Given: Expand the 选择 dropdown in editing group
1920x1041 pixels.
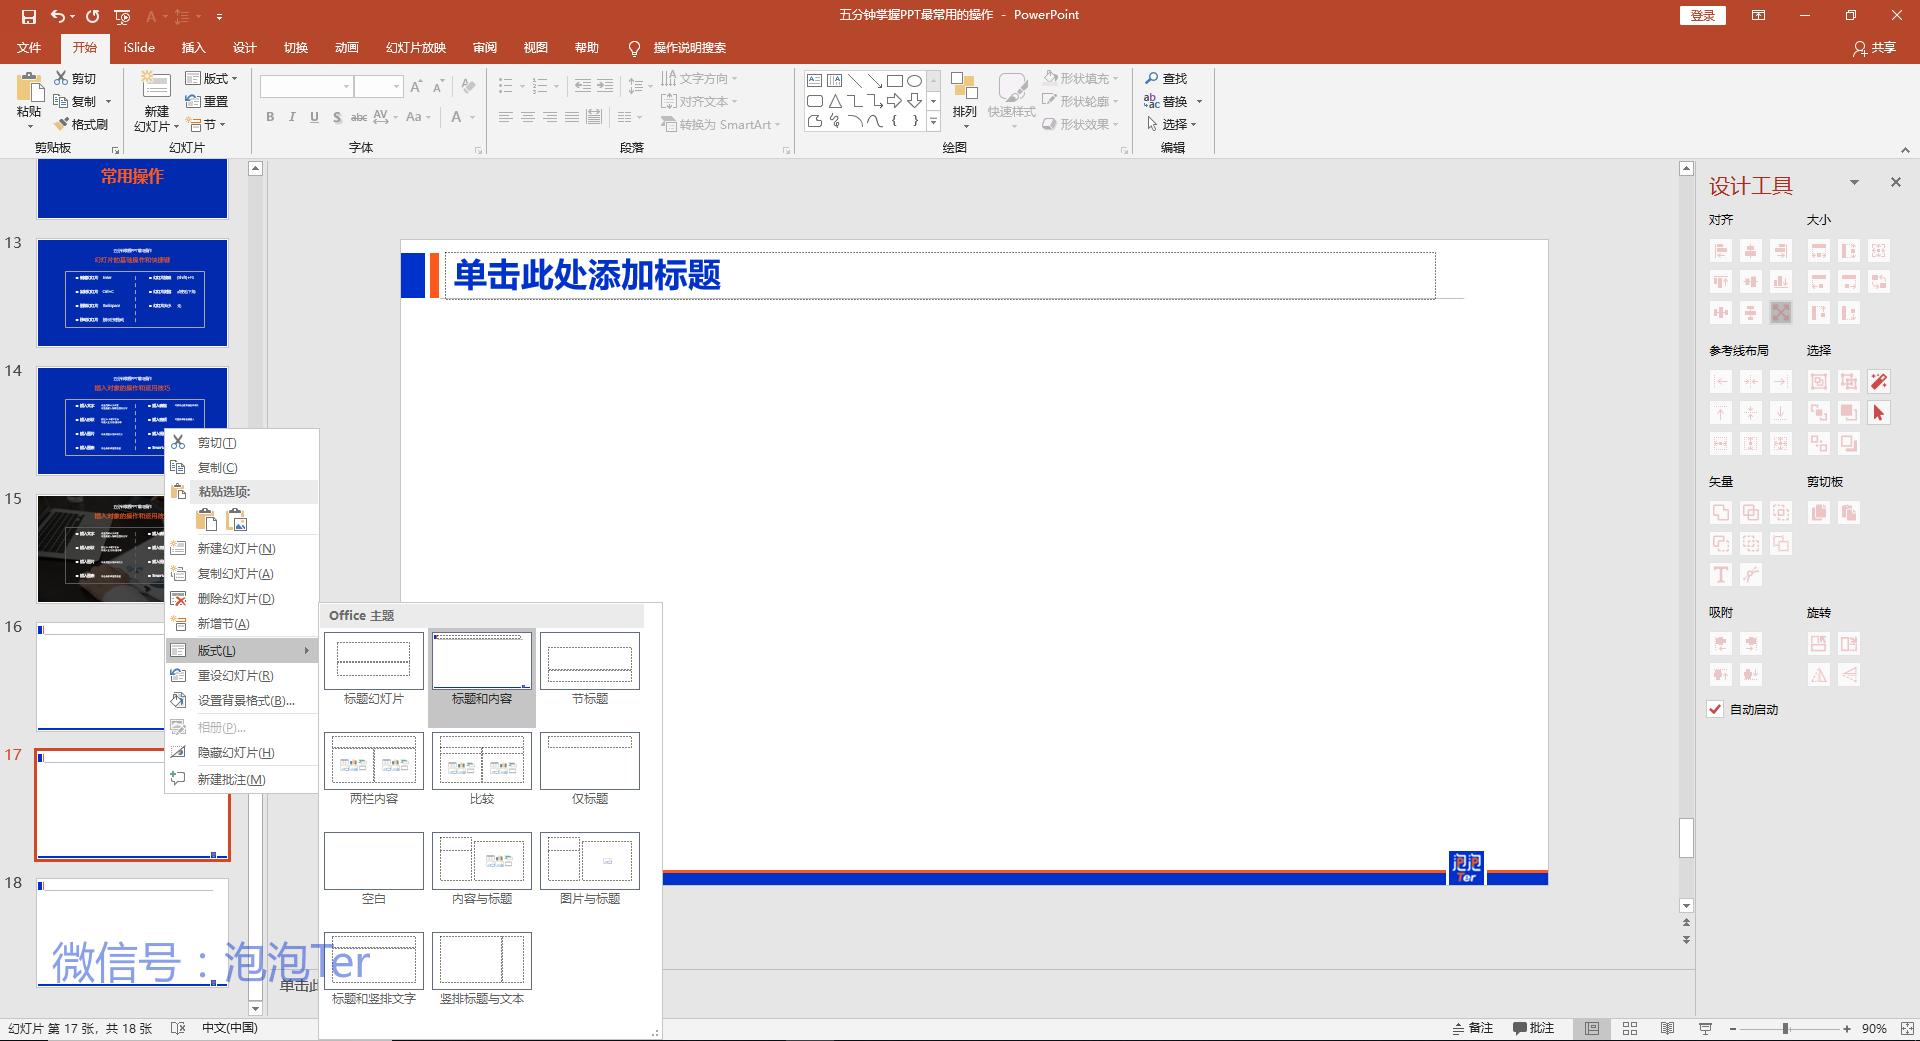Looking at the screenshot, I should 1171,124.
